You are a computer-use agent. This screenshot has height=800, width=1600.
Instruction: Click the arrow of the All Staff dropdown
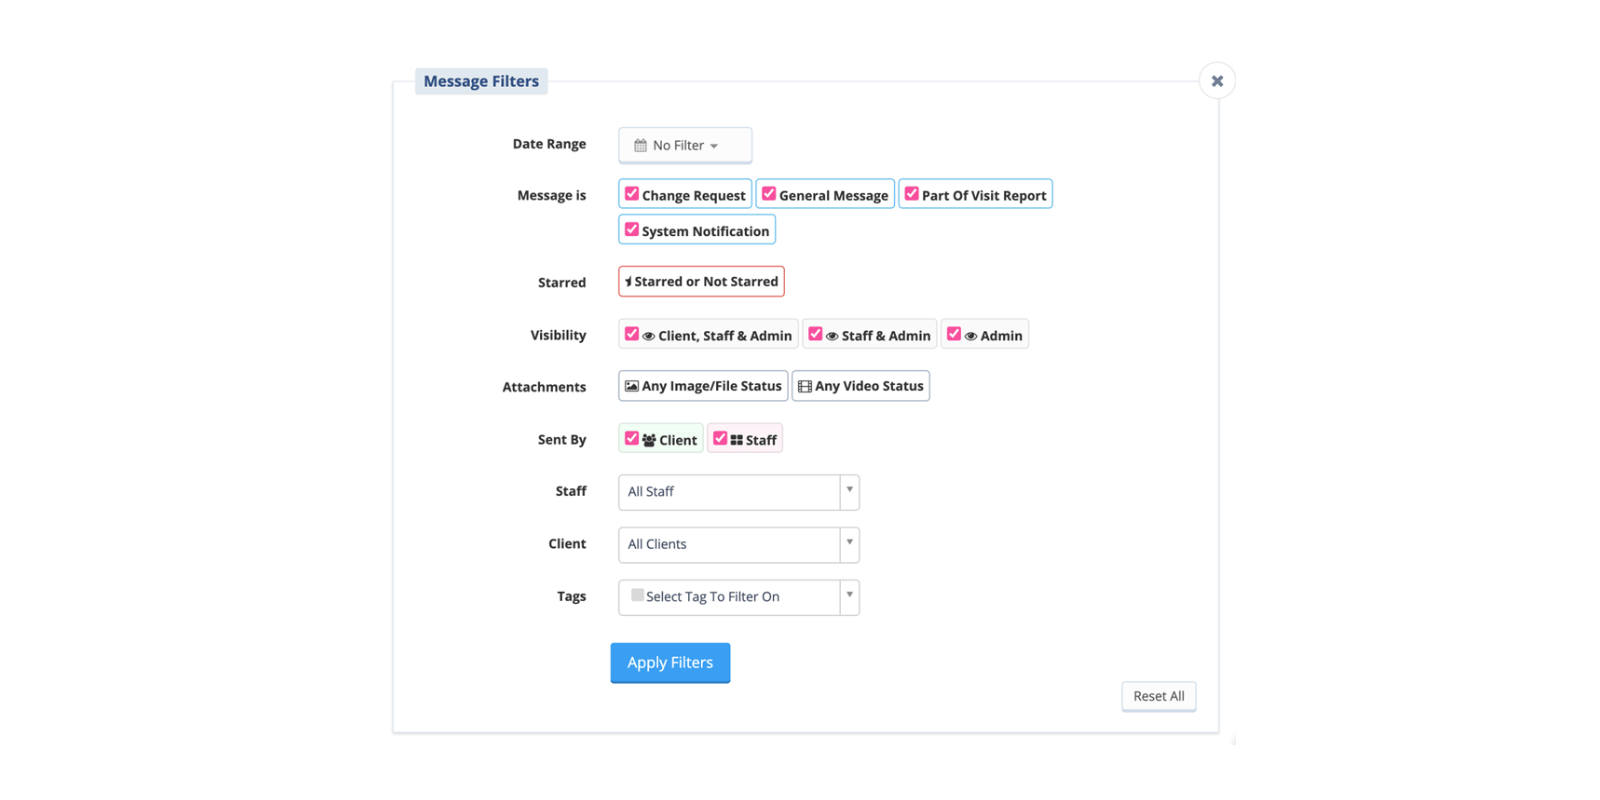[850, 490]
